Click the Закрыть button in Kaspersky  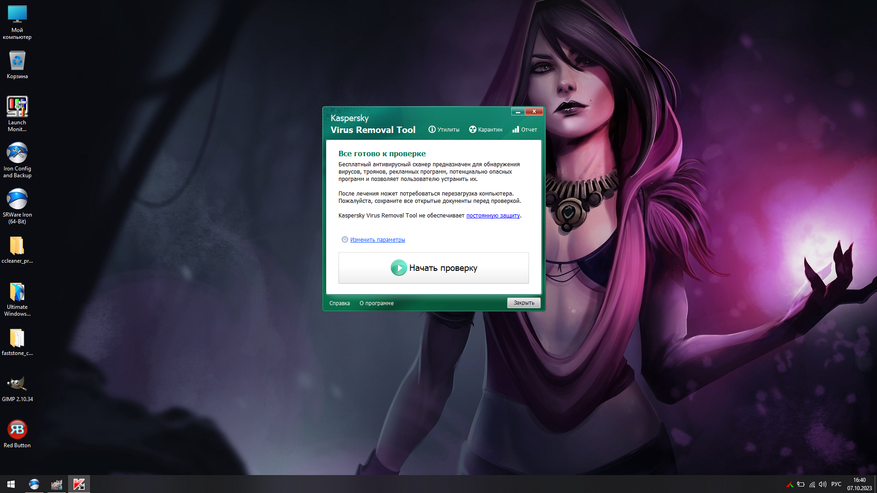[x=524, y=303]
